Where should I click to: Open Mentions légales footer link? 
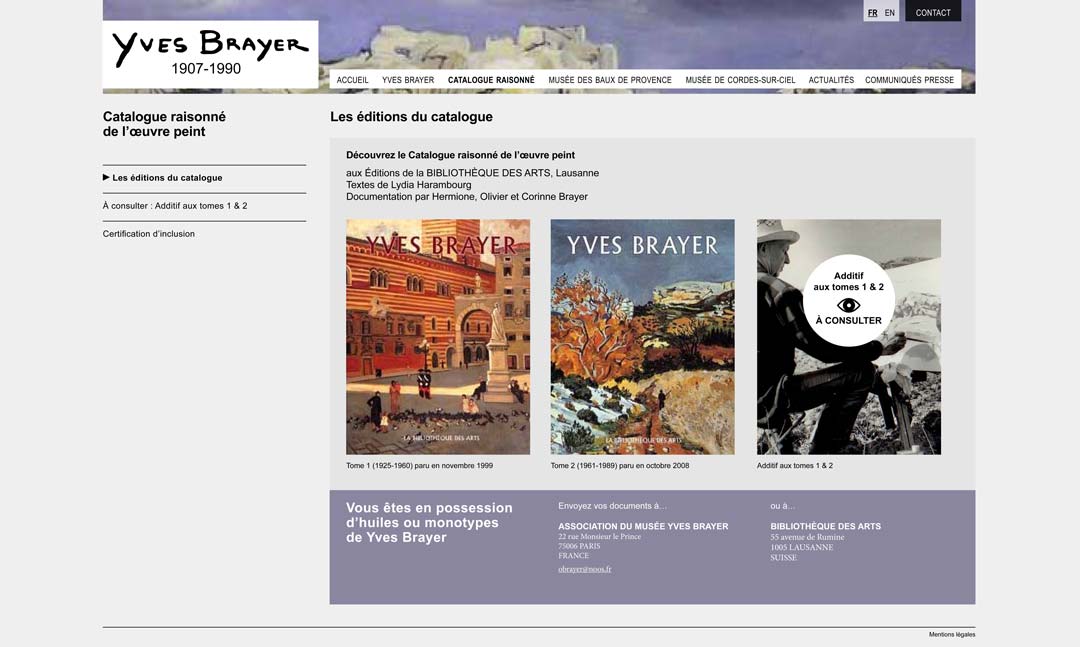952,635
